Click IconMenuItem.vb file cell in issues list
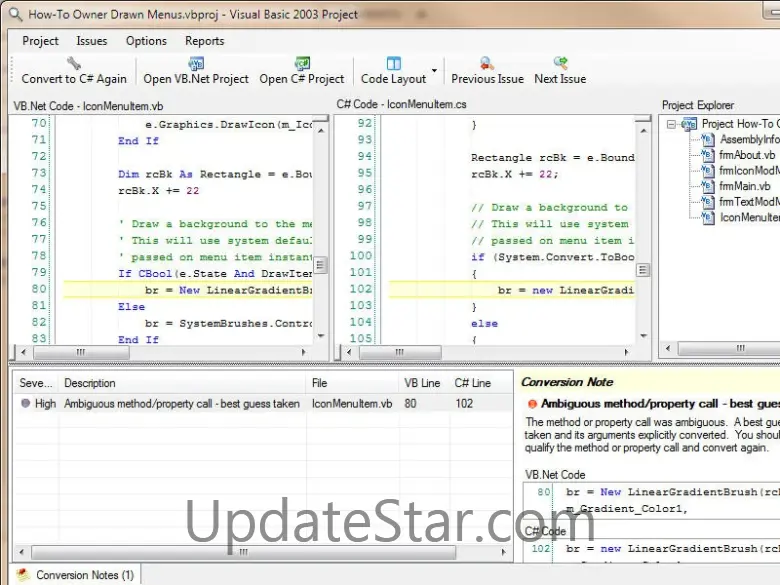 coord(352,403)
